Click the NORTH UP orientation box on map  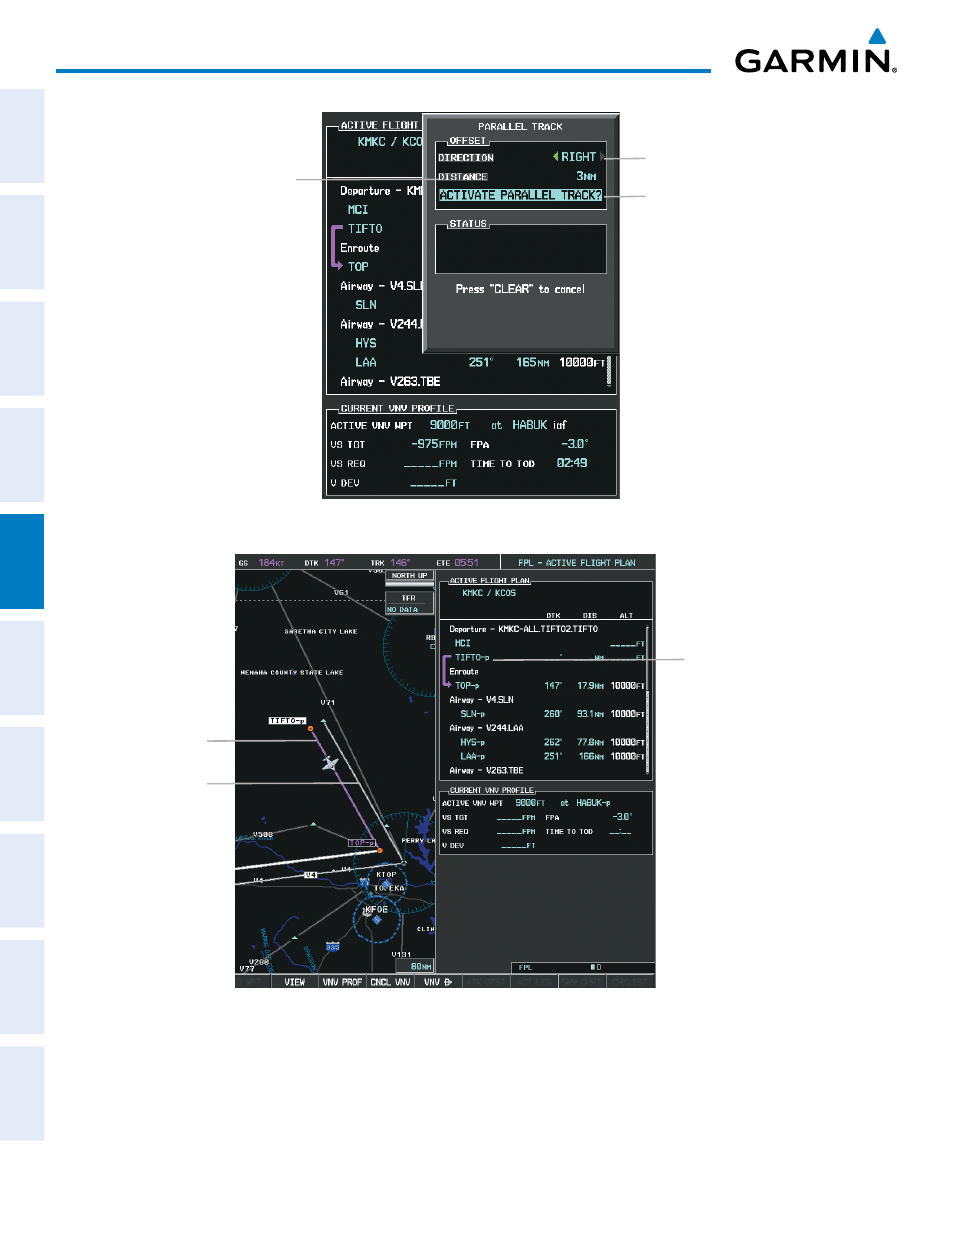tap(410, 576)
